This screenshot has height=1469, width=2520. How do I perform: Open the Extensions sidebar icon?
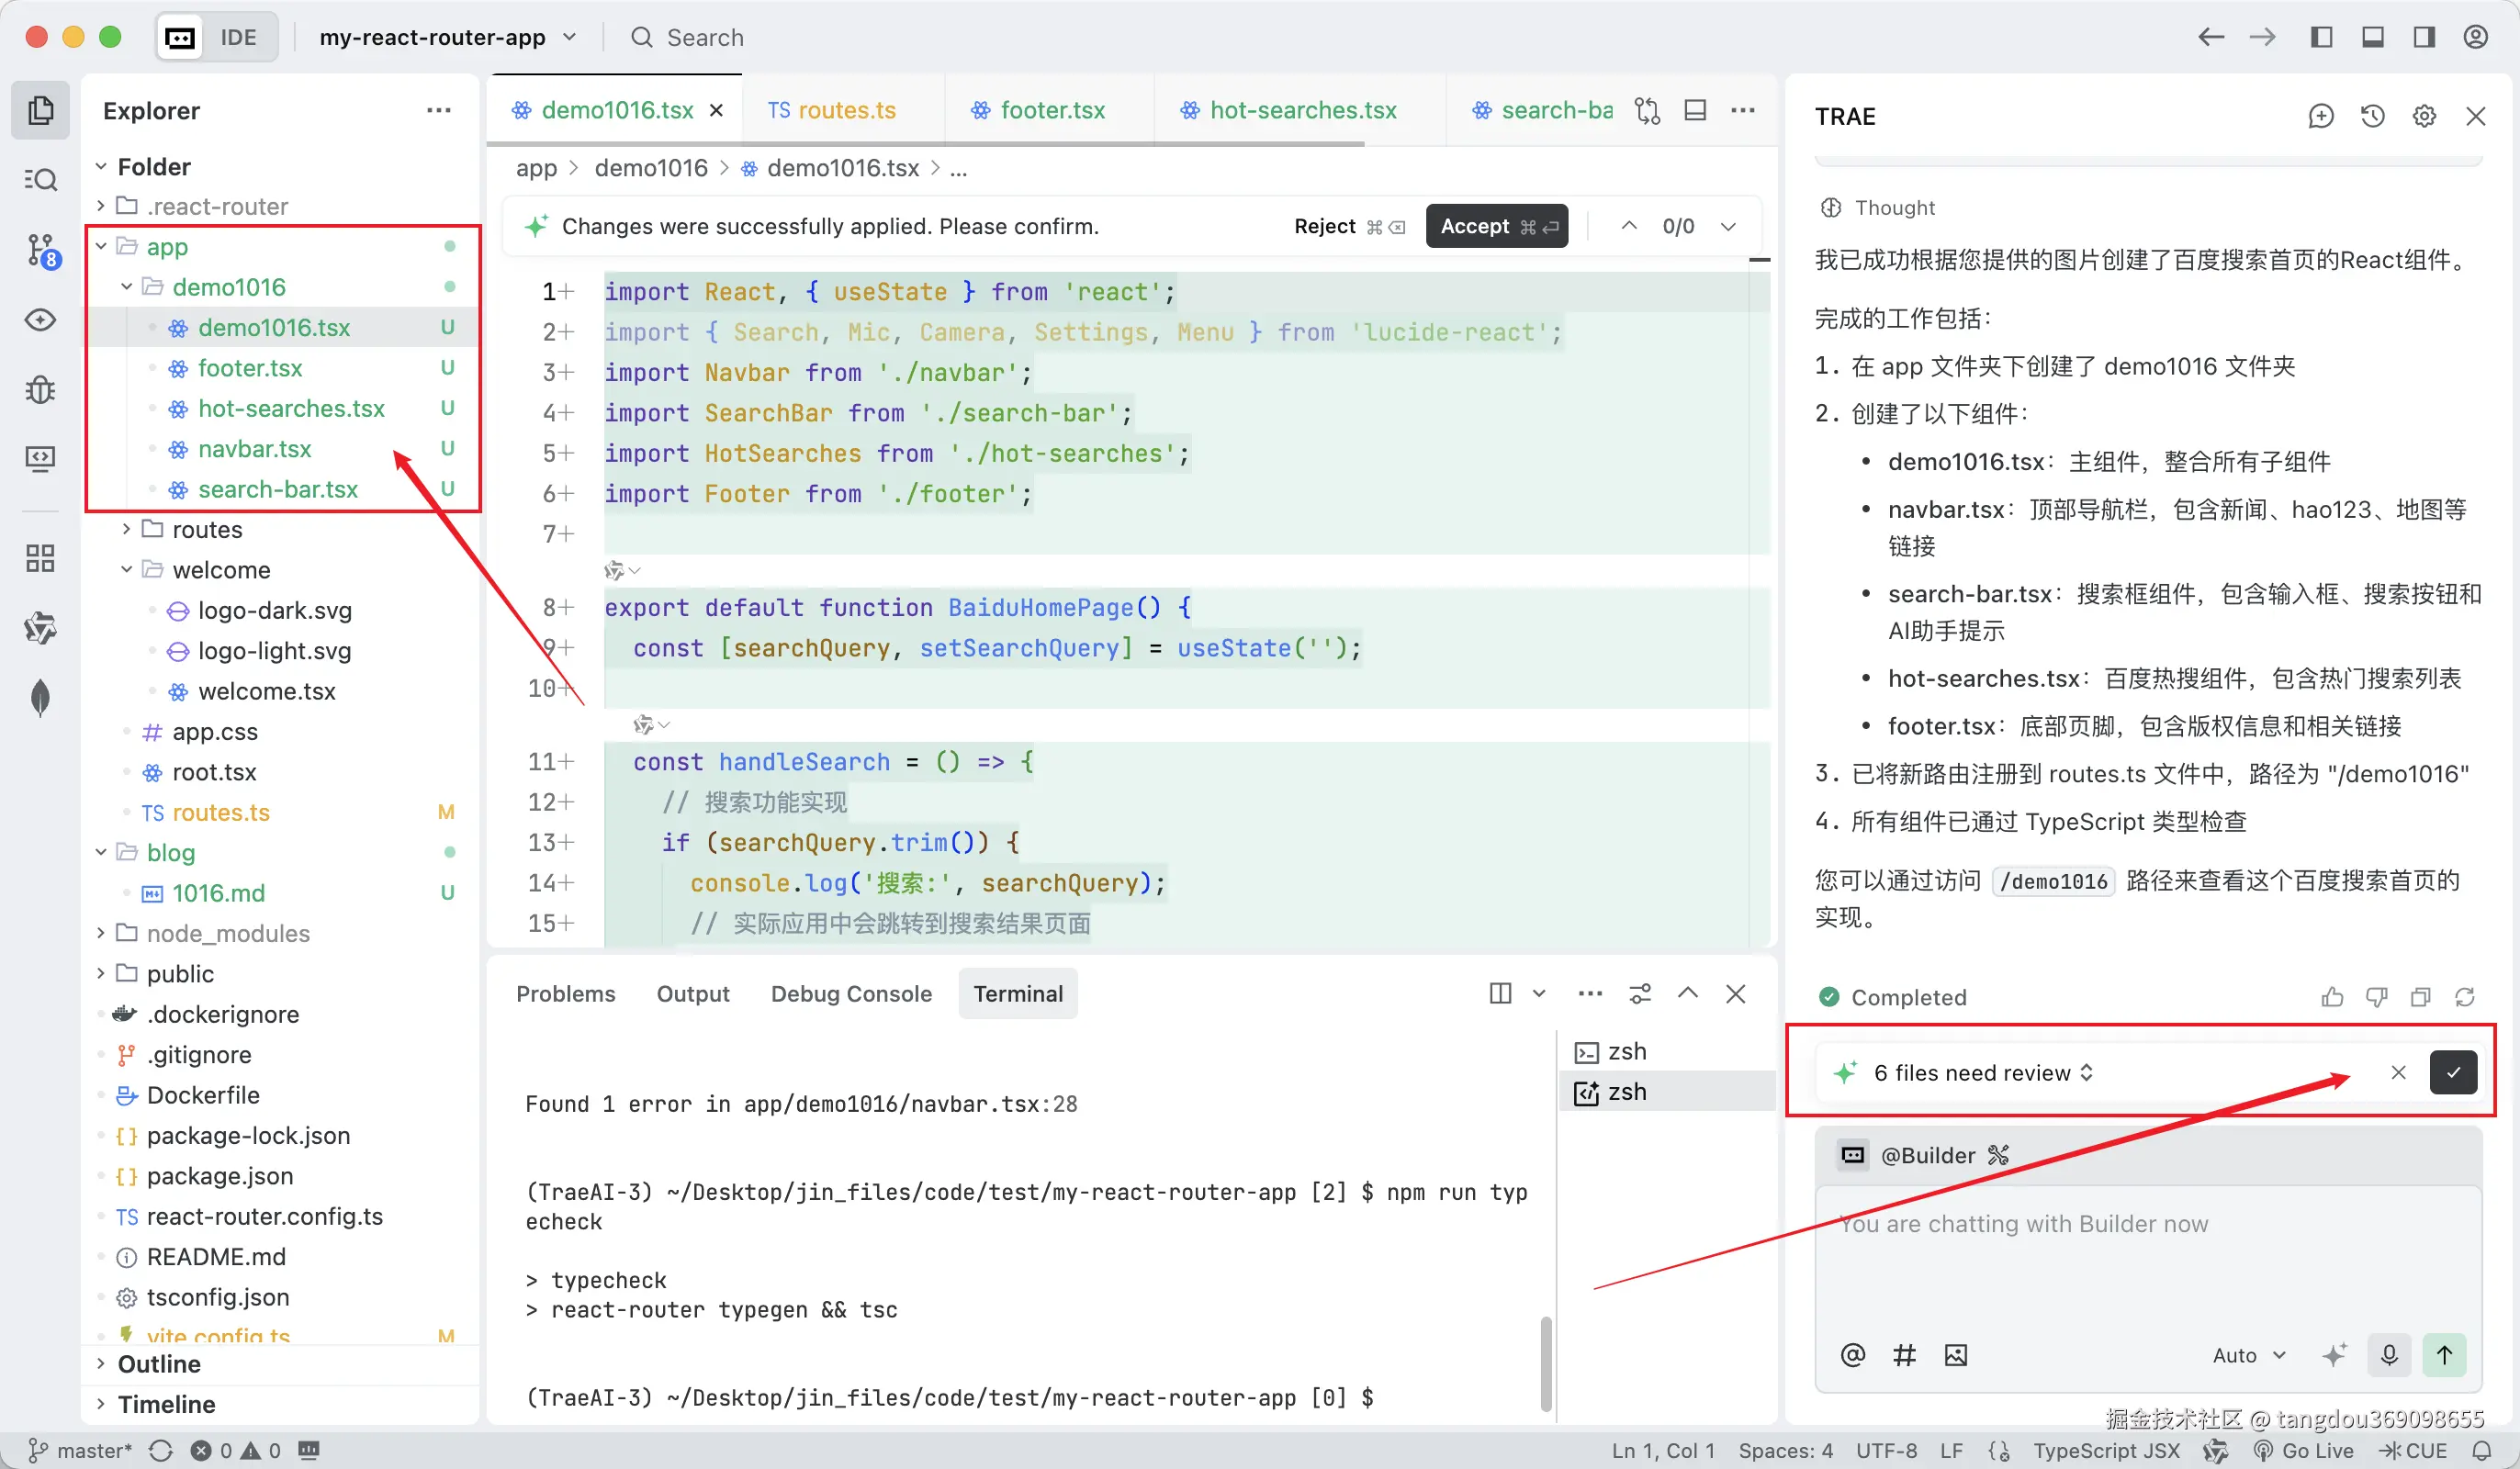tap(41, 558)
